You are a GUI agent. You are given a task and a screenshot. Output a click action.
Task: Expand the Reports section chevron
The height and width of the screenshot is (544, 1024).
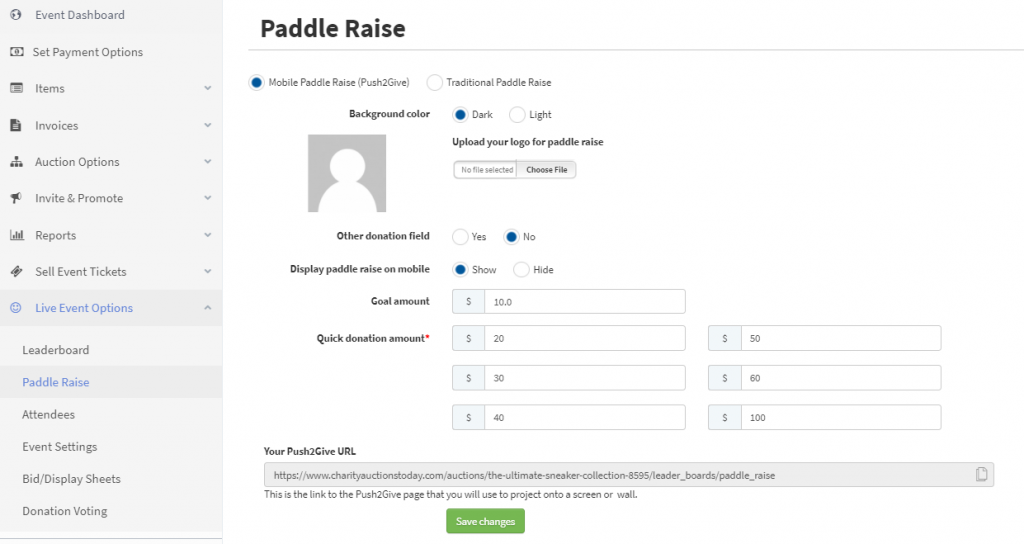(x=208, y=234)
